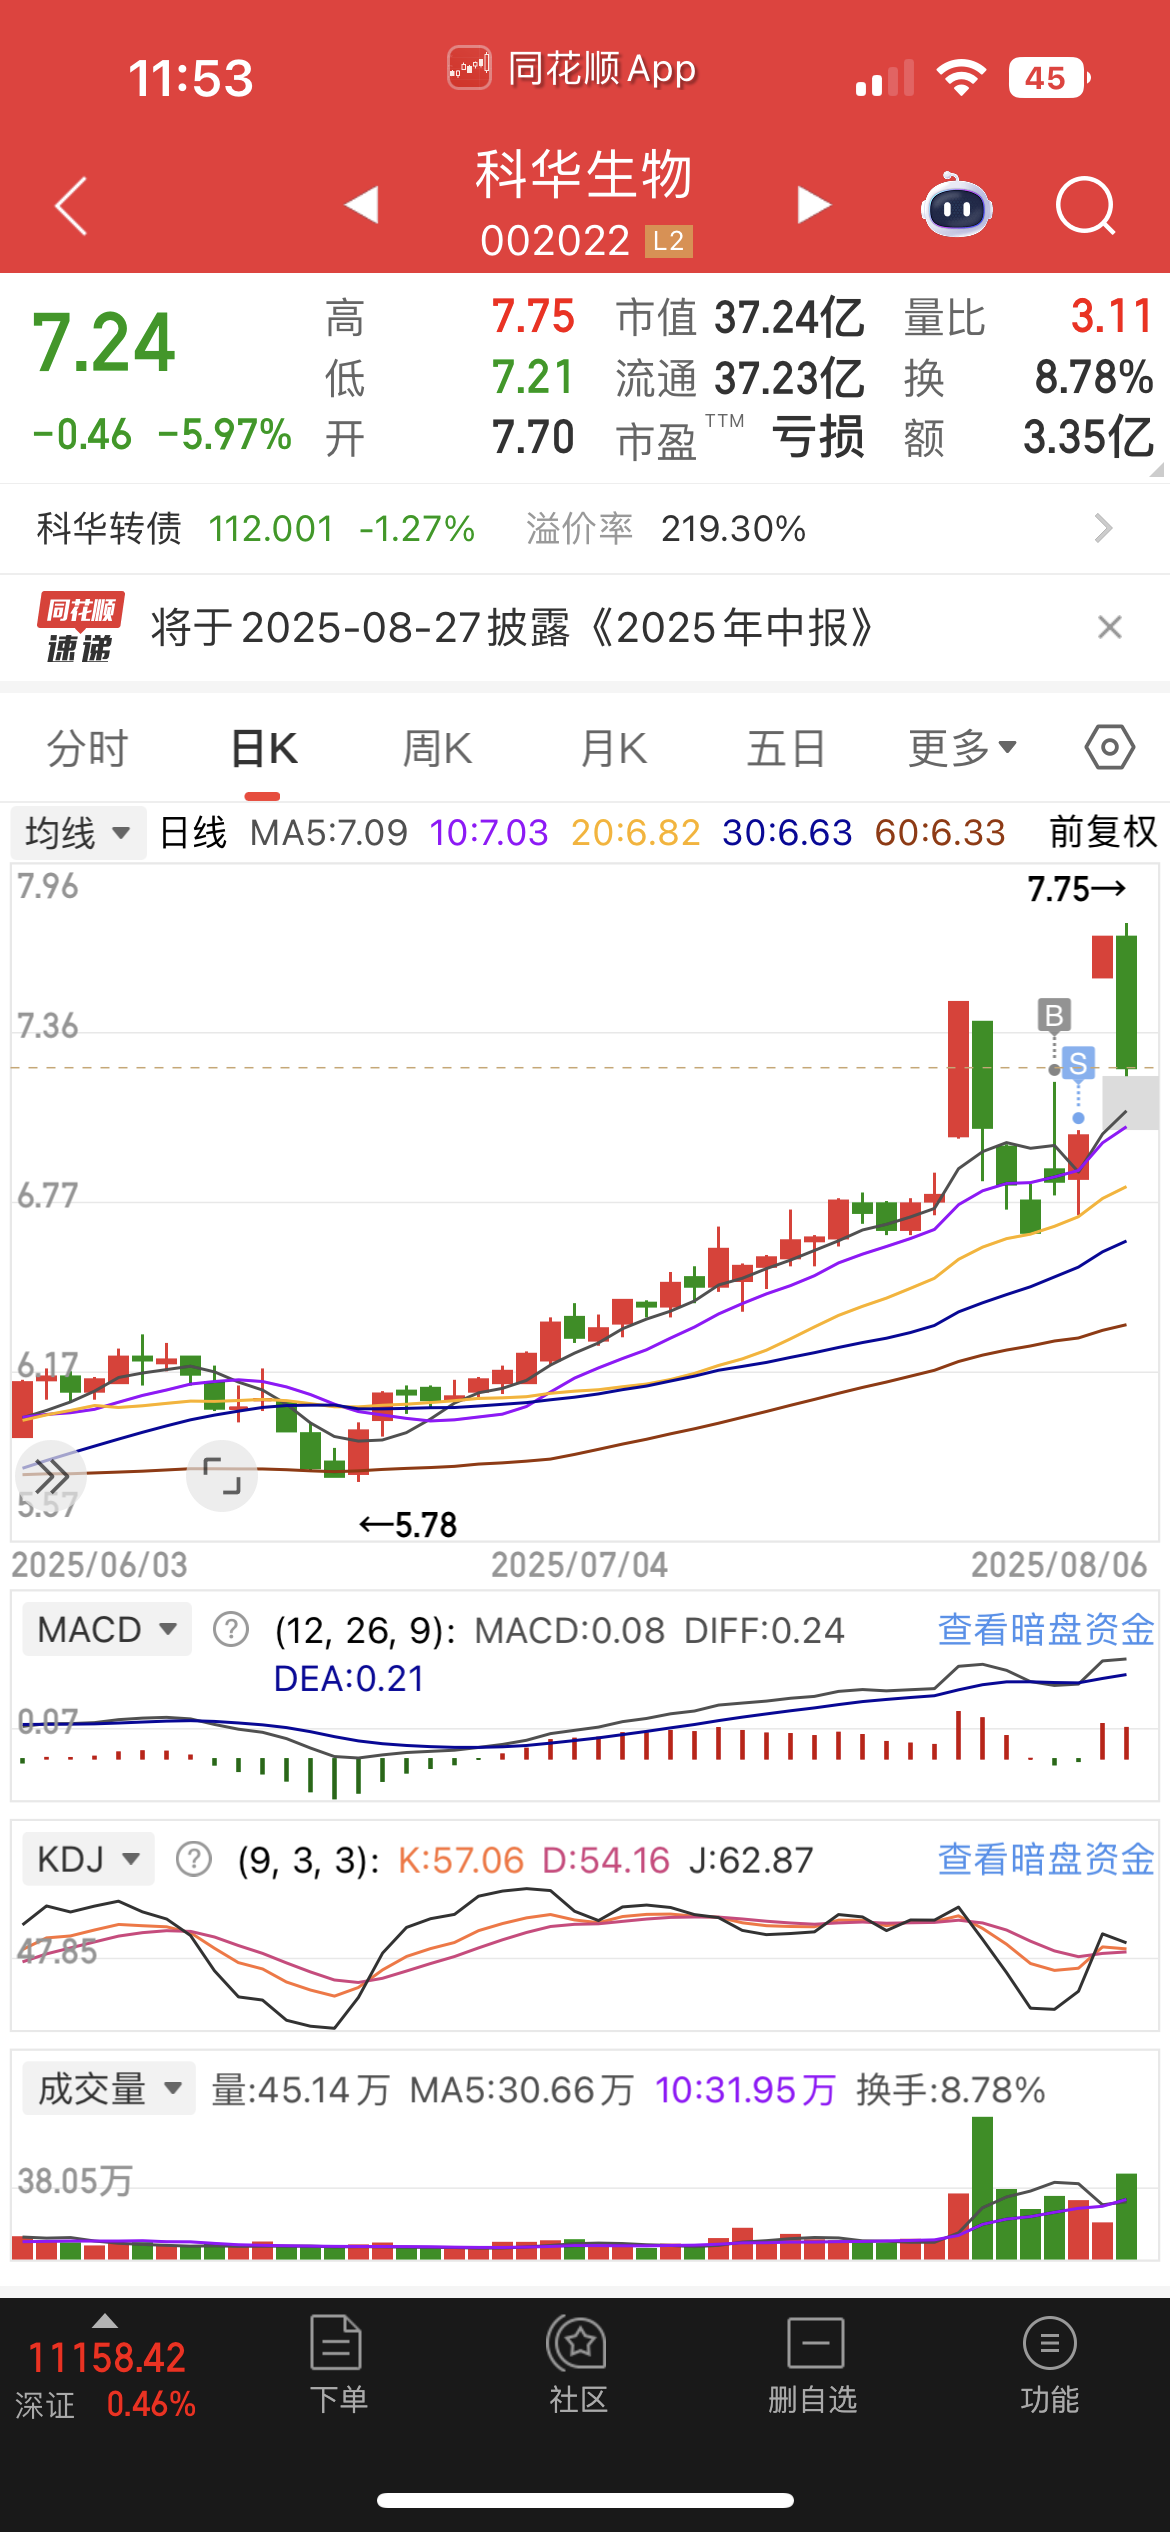Switch to next stock with right triangle
This screenshot has height=2532, width=1170.
[x=813, y=204]
